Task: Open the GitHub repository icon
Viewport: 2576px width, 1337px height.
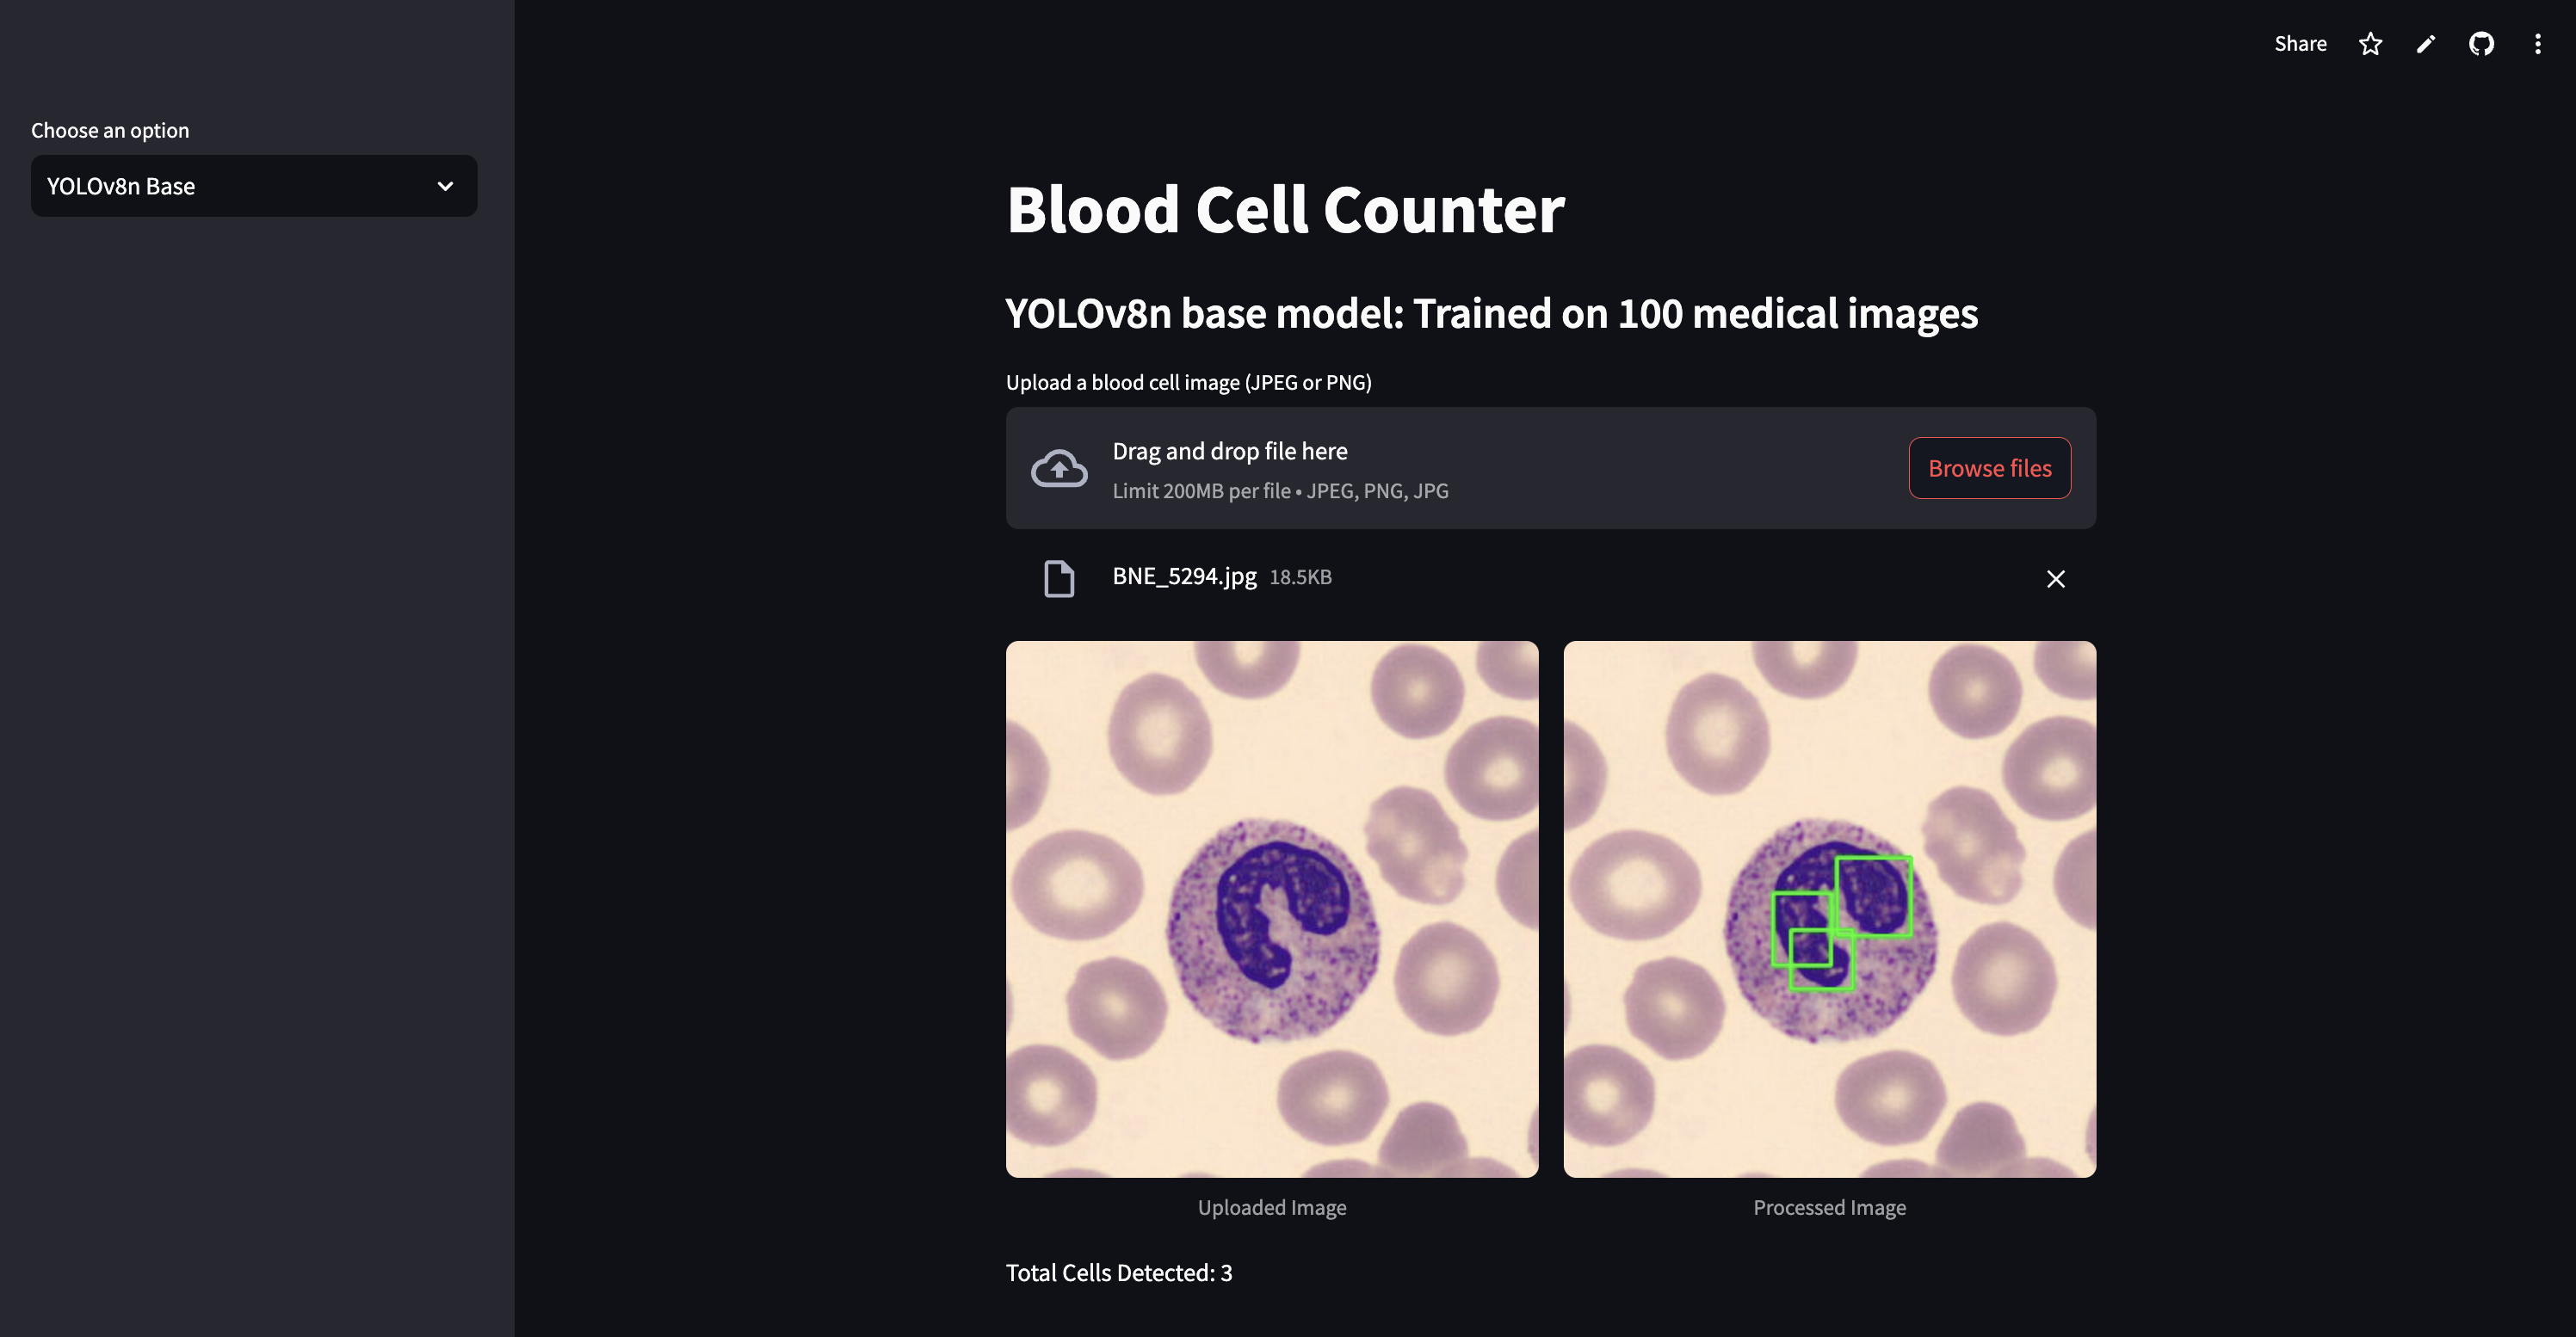Action: (2481, 44)
